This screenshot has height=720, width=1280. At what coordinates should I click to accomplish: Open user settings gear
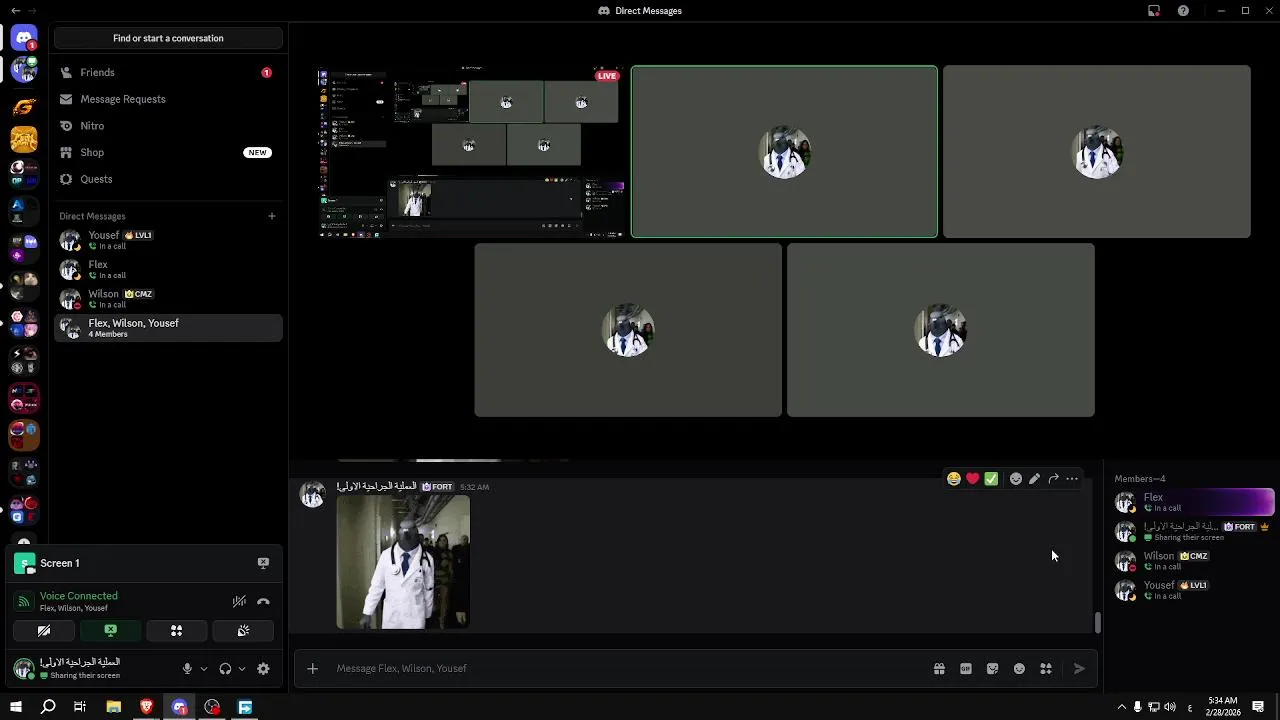coord(263,669)
